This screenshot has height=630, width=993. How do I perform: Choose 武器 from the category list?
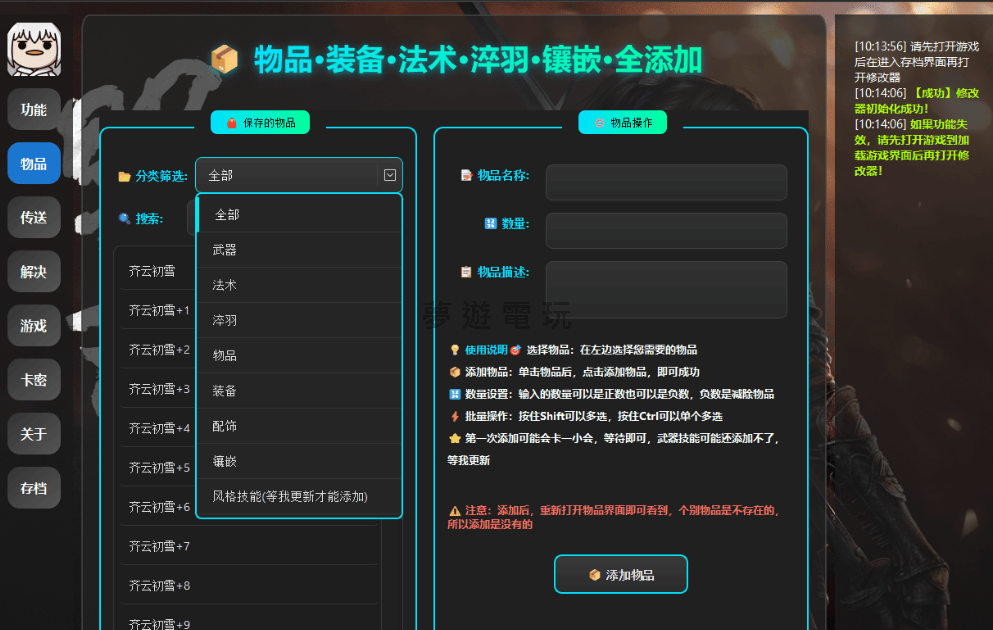pyautogui.click(x=300, y=250)
